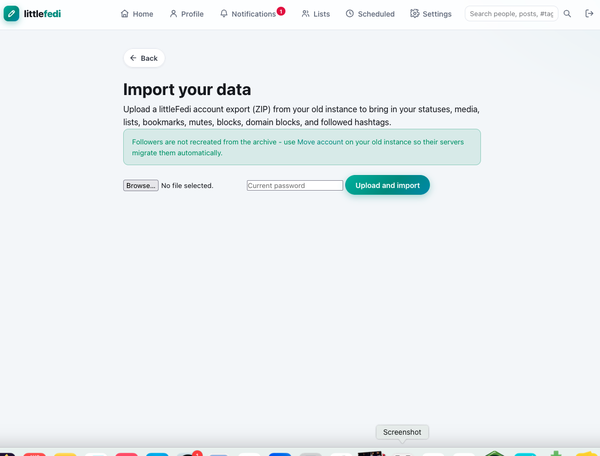The height and width of the screenshot is (456, 600).
Task: Open Notifications from the nav bar
Action: (248, 14)
